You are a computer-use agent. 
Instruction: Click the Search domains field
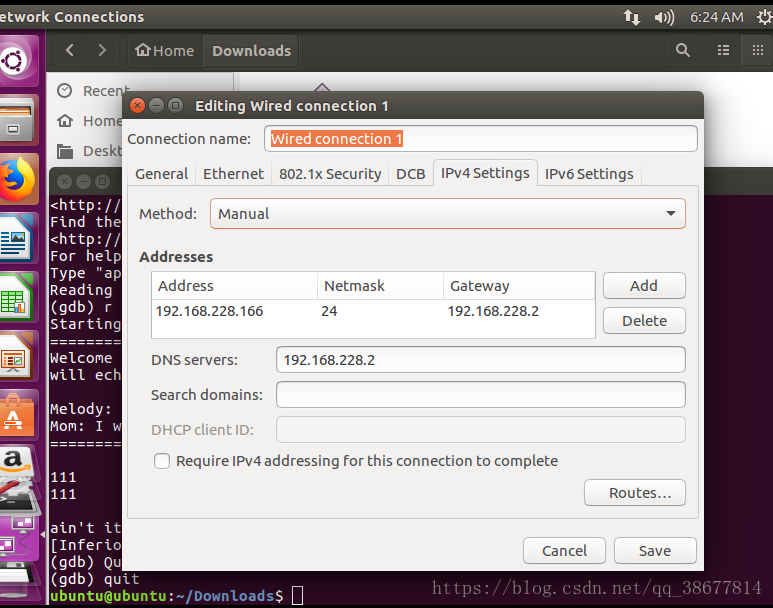481,394
